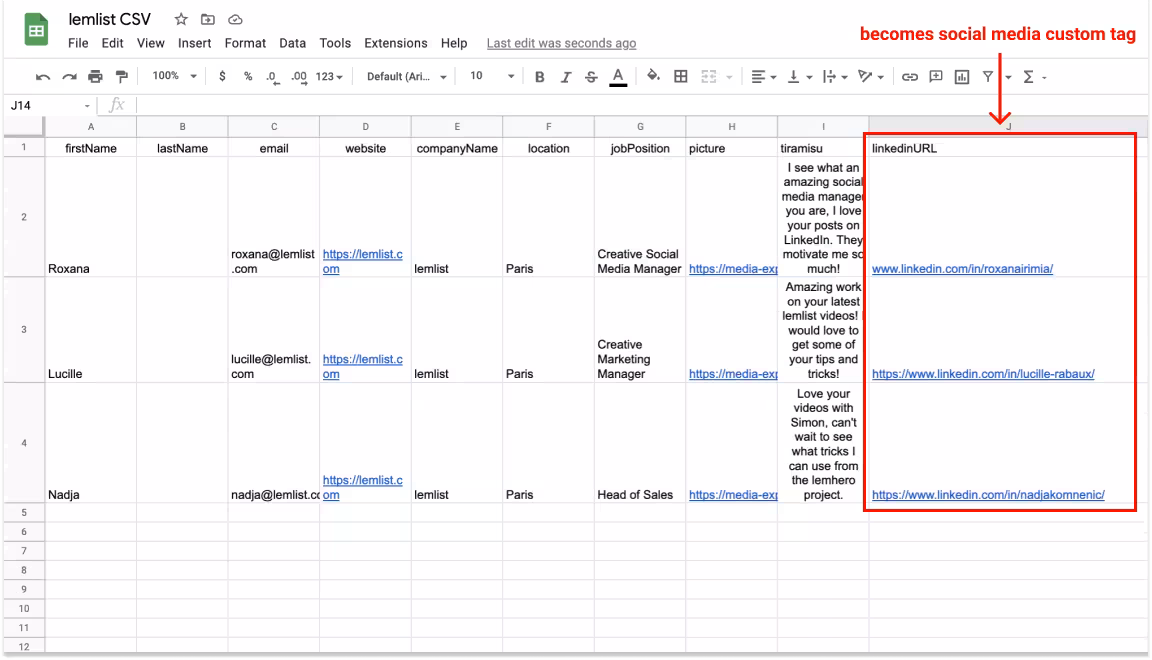Open the Extensions menu
Screen dimensions: 1152x660
[x=395, y=43]
